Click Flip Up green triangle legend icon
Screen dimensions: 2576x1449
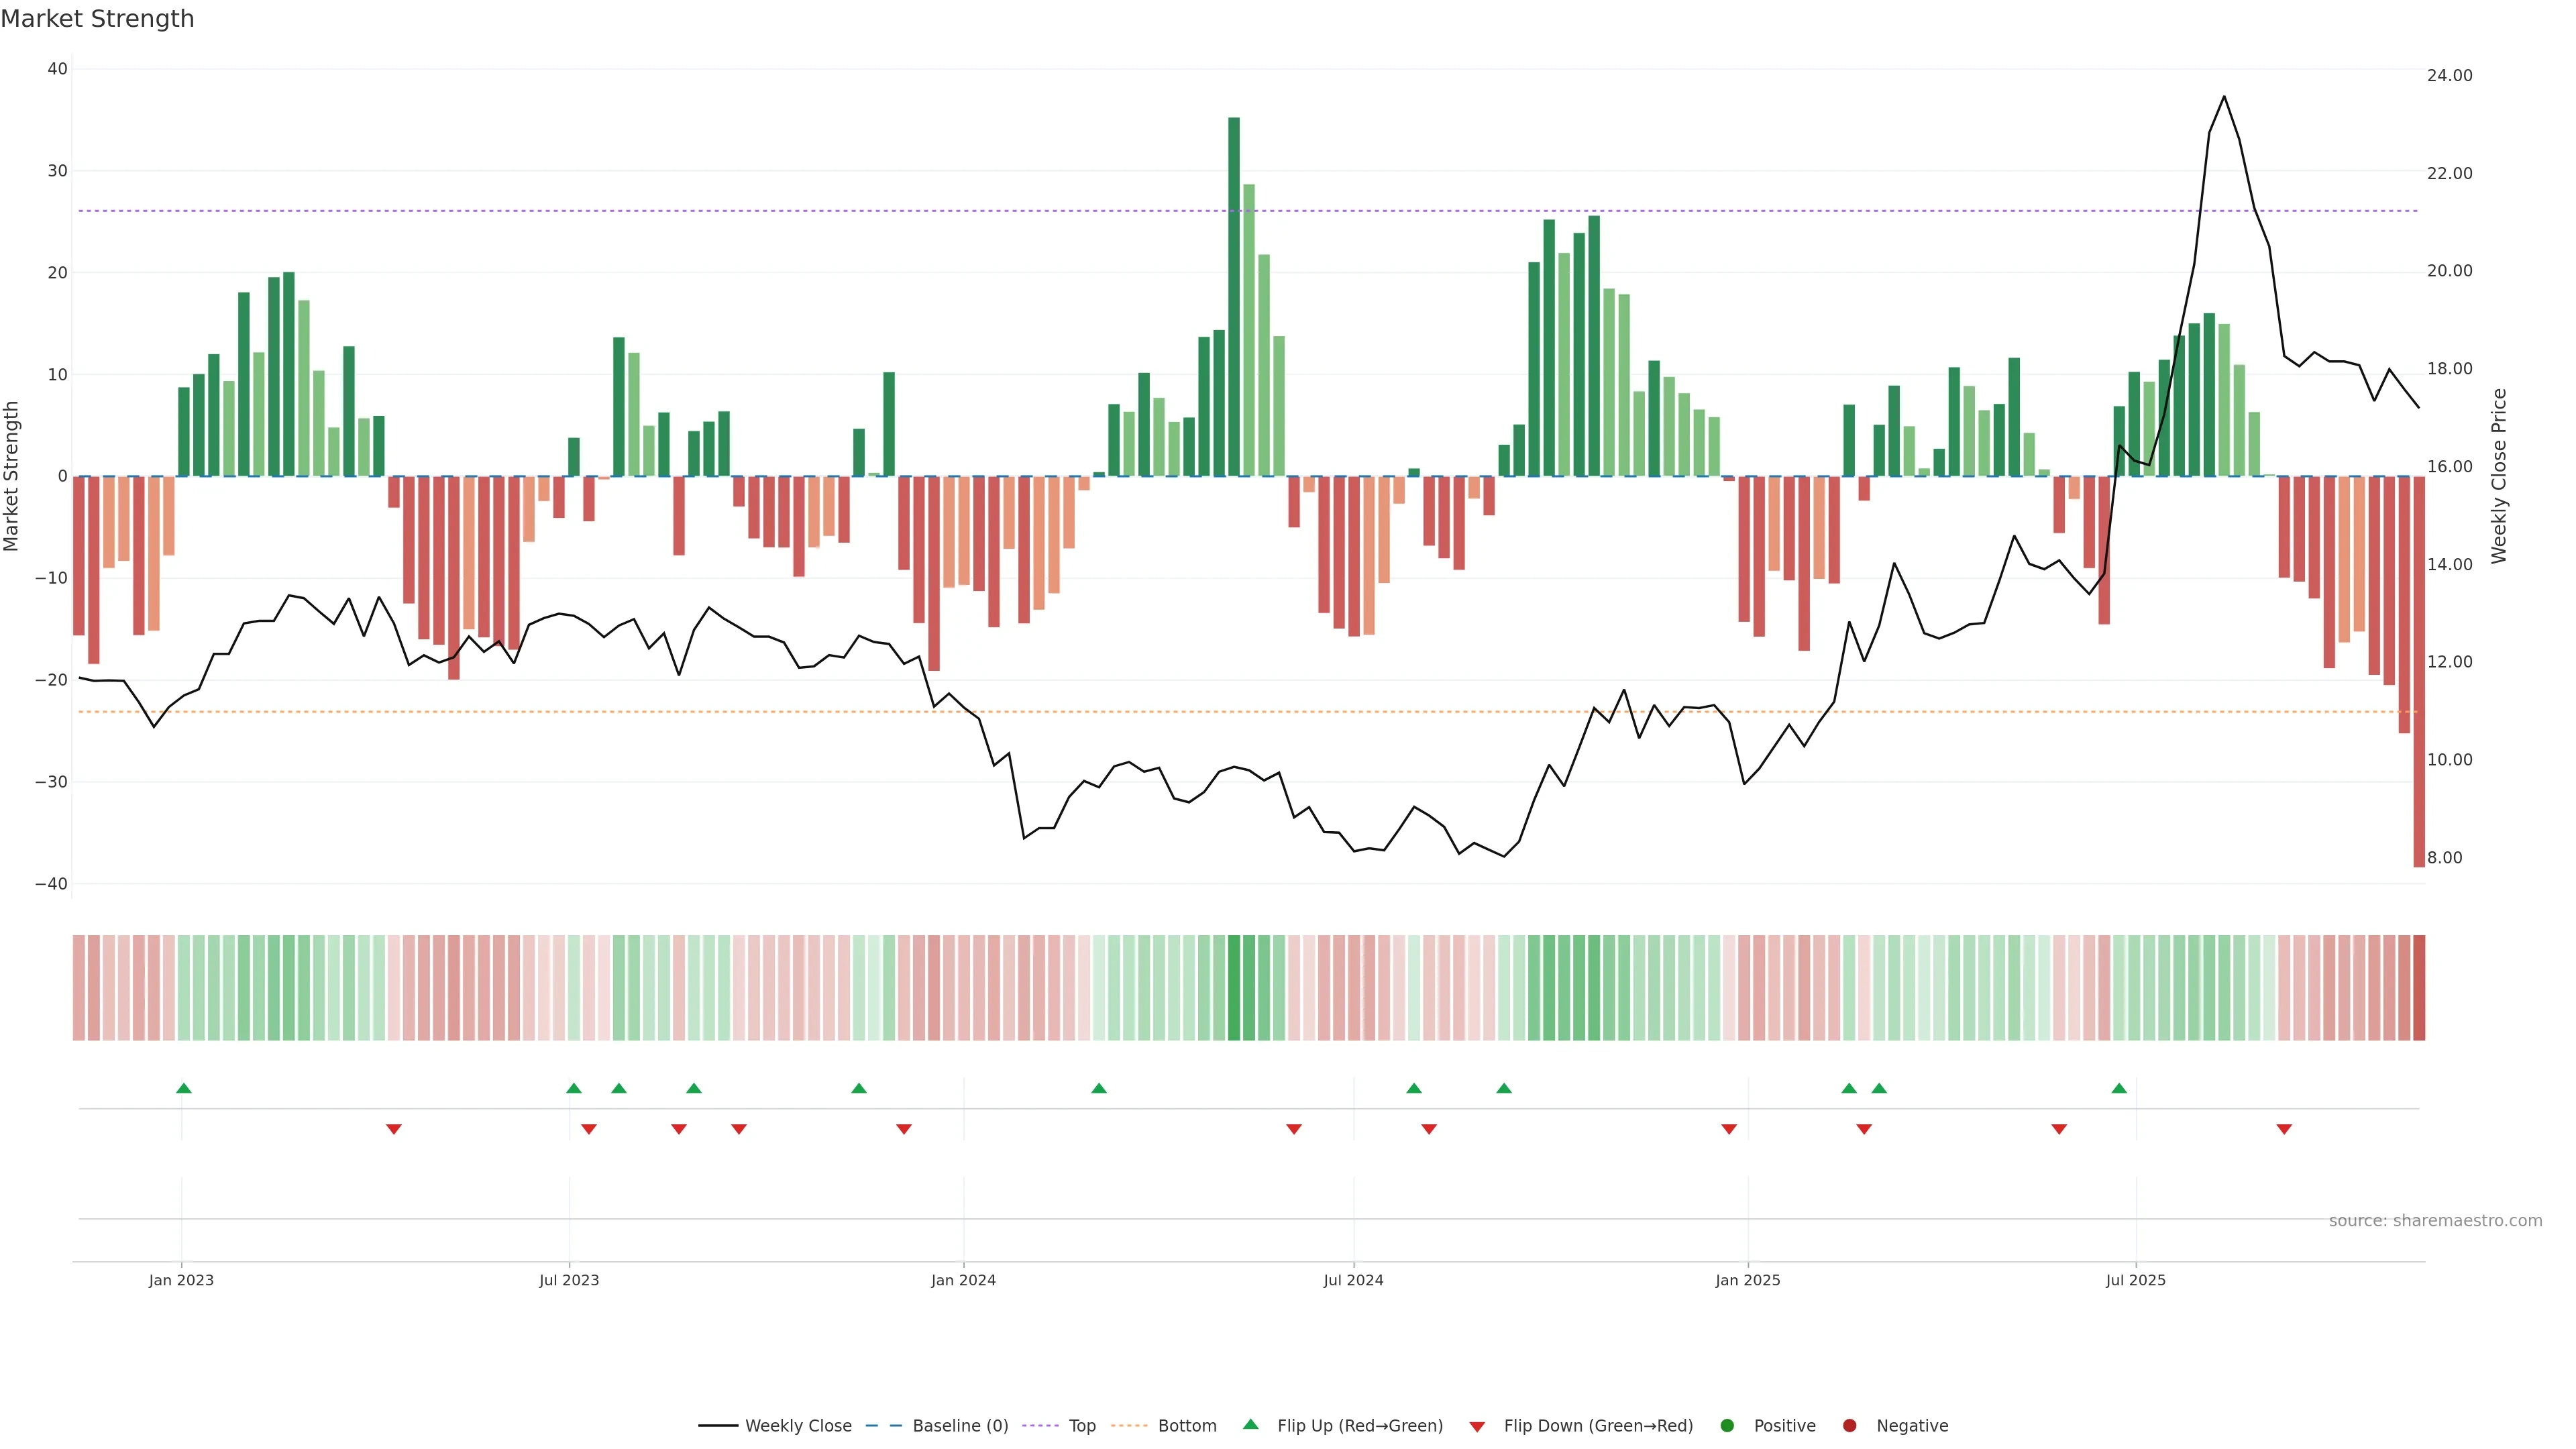[x=1250, y=1424]
